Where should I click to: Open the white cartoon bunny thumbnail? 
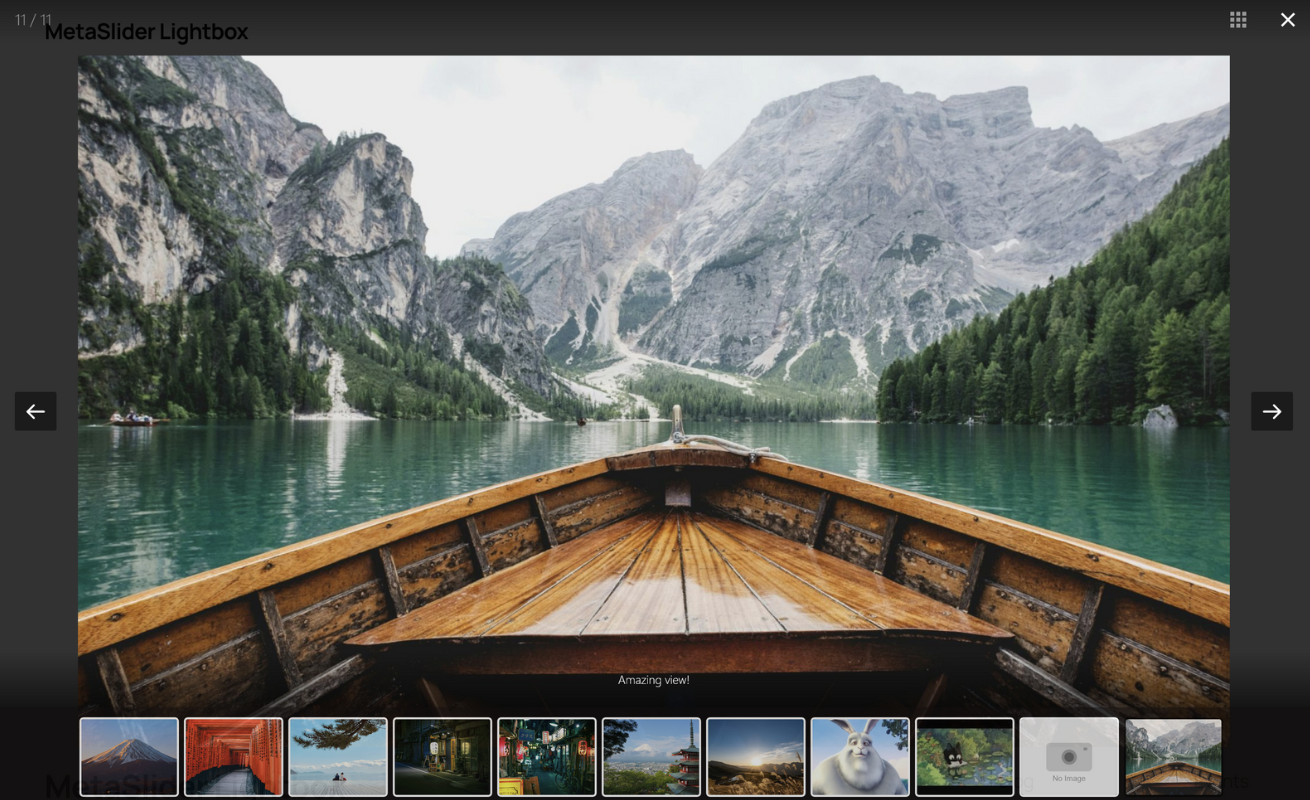click(x=860, y=757)
